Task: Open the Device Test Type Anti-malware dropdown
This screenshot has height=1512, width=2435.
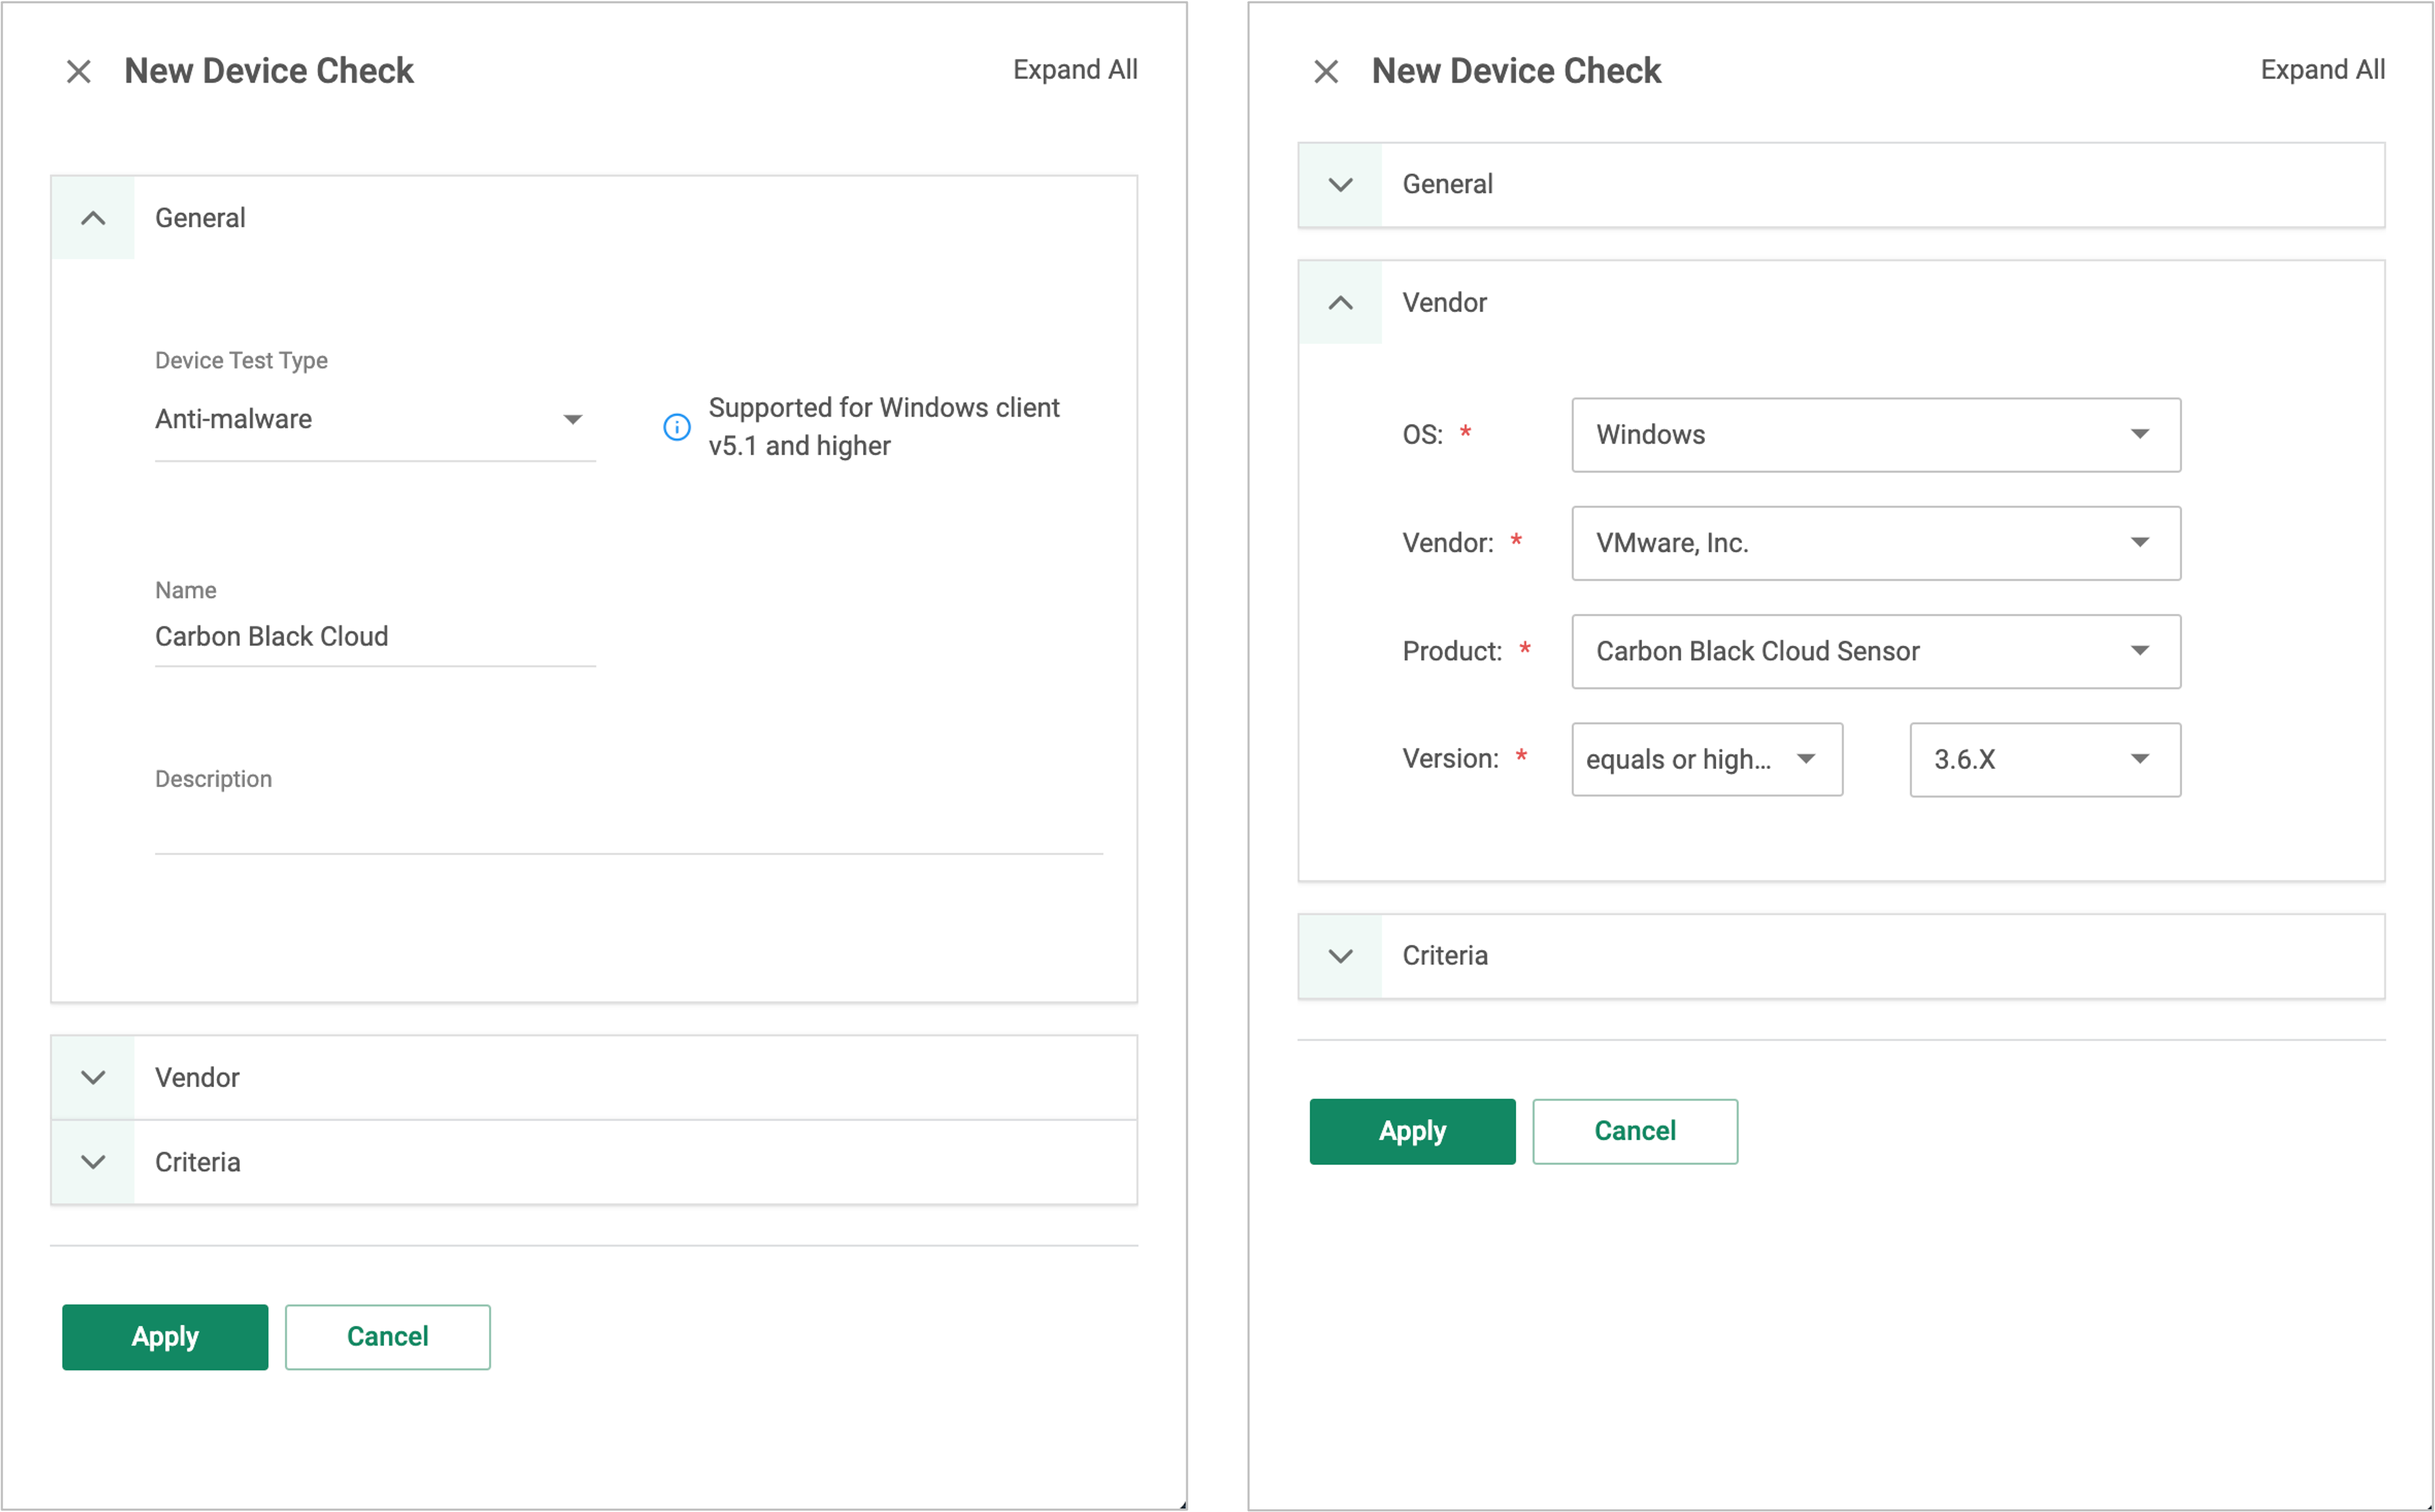Action: (375, 420)
